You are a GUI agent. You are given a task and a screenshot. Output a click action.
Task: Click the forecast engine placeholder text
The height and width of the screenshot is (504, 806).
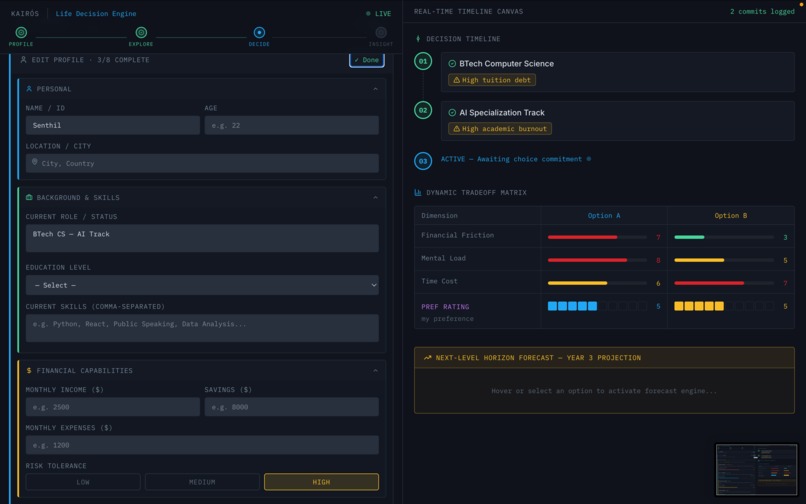point(603,391)
